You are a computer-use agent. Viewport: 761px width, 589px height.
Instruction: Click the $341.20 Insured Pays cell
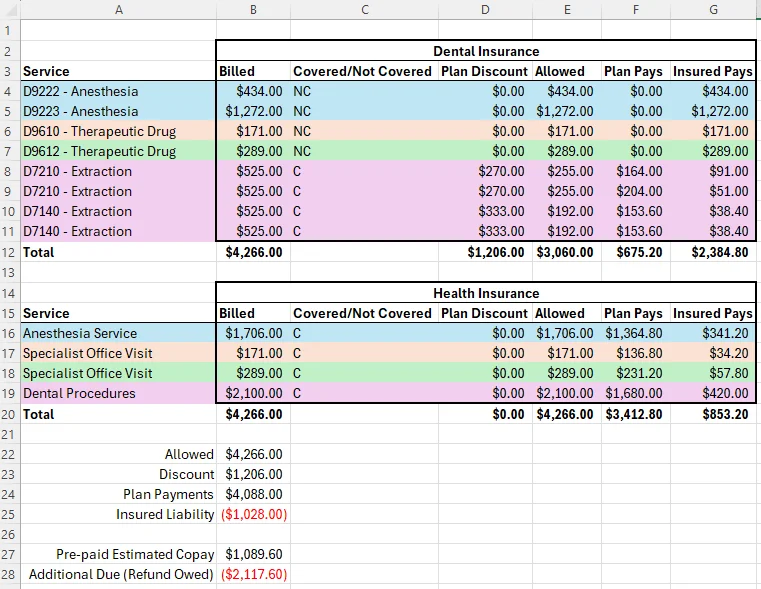coord(713,333)
